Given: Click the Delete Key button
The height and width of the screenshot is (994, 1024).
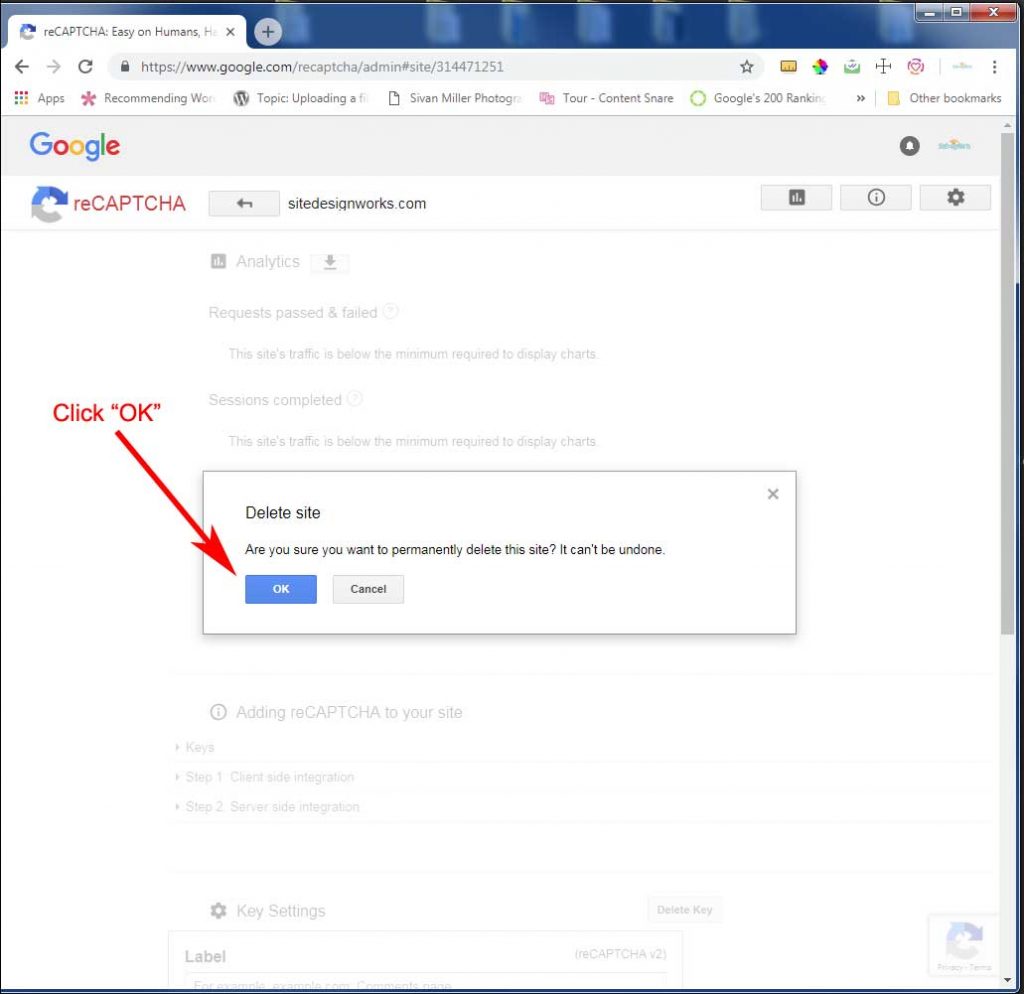Looking at the screenshot, I should pos(684,910).
